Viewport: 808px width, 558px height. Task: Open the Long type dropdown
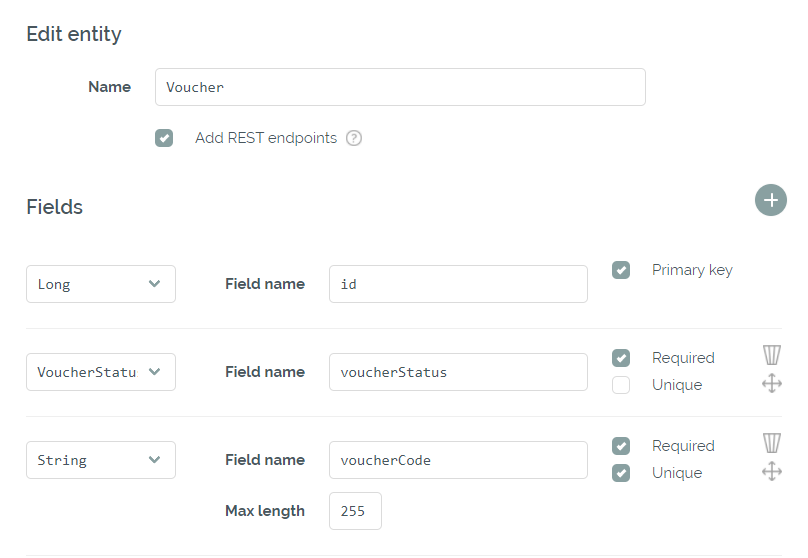point(101,284)
